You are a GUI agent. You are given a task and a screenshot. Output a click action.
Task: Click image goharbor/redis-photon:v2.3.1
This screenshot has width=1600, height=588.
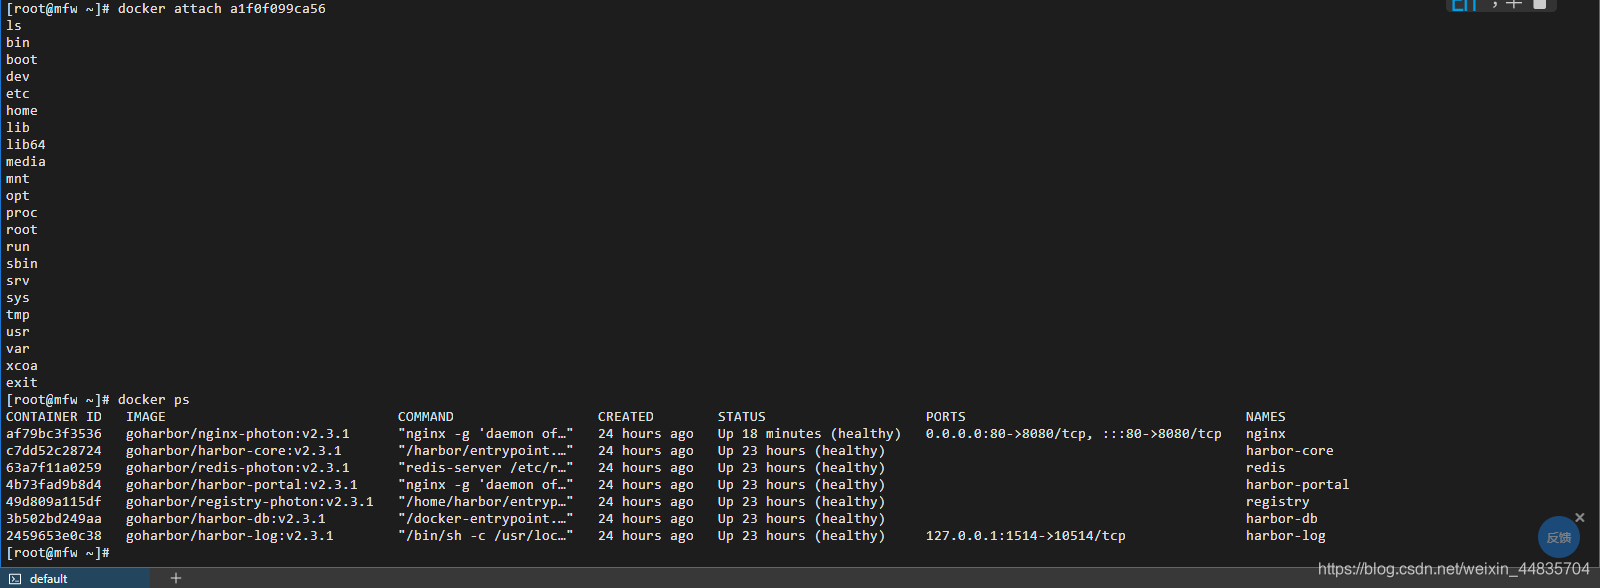[x=238, y=468]
